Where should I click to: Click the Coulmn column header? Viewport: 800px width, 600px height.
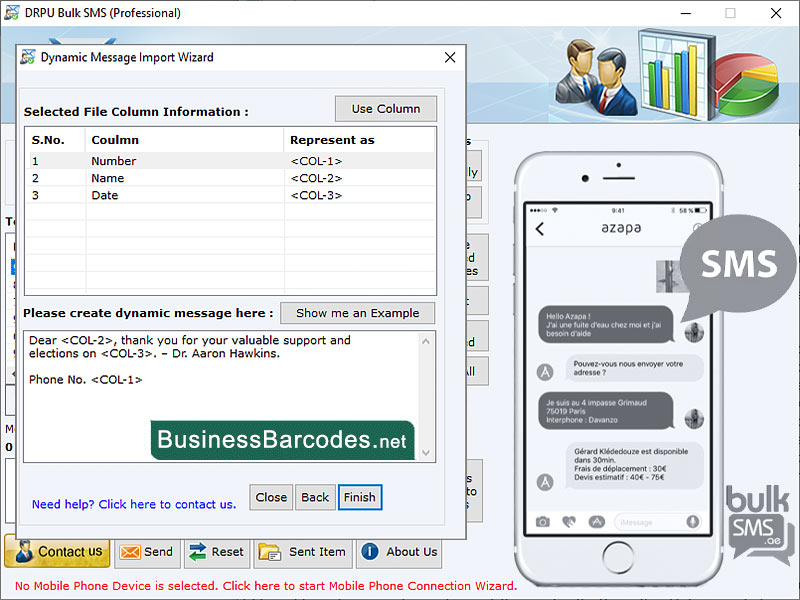click(184, 140)
